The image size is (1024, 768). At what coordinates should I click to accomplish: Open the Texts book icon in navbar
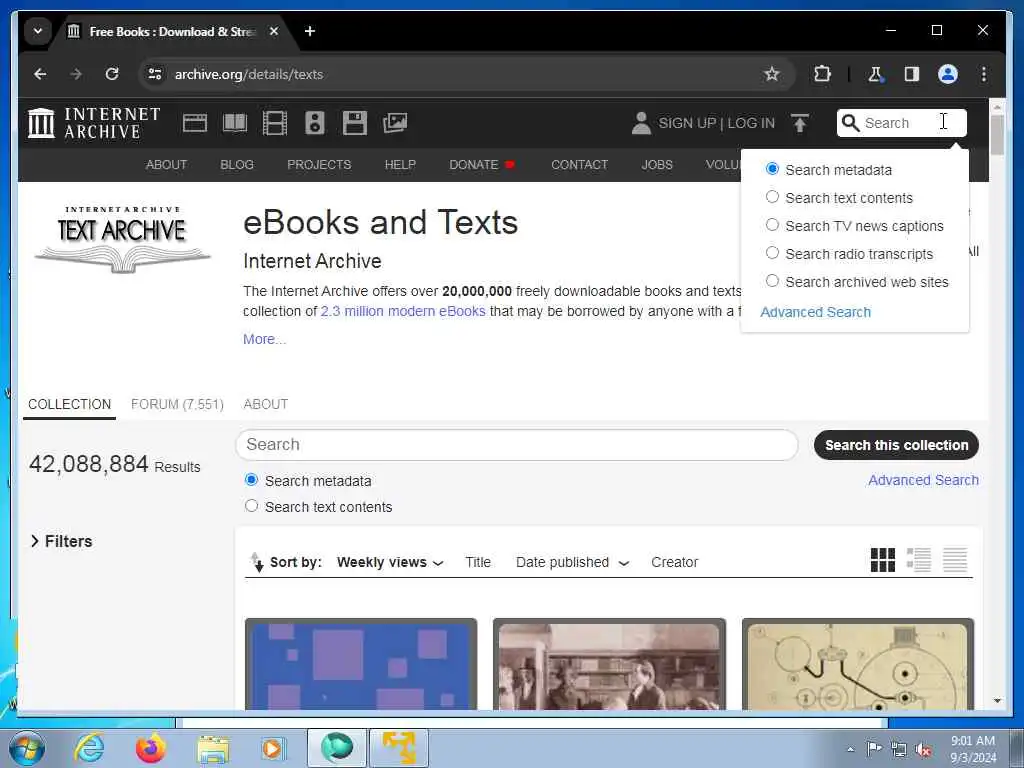point(235,123)
